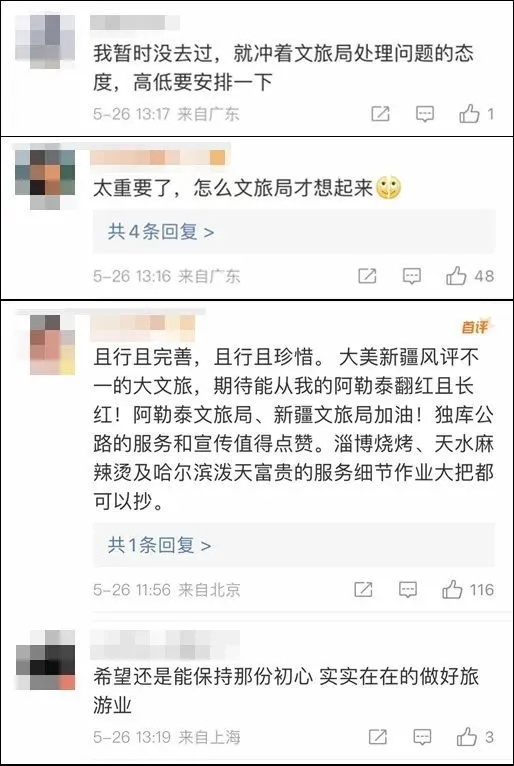Open reply bubble on 13:19 Shanghai comment
Image resolution: width=514 pixels, height=766 pixels.
tap(422, 737)
